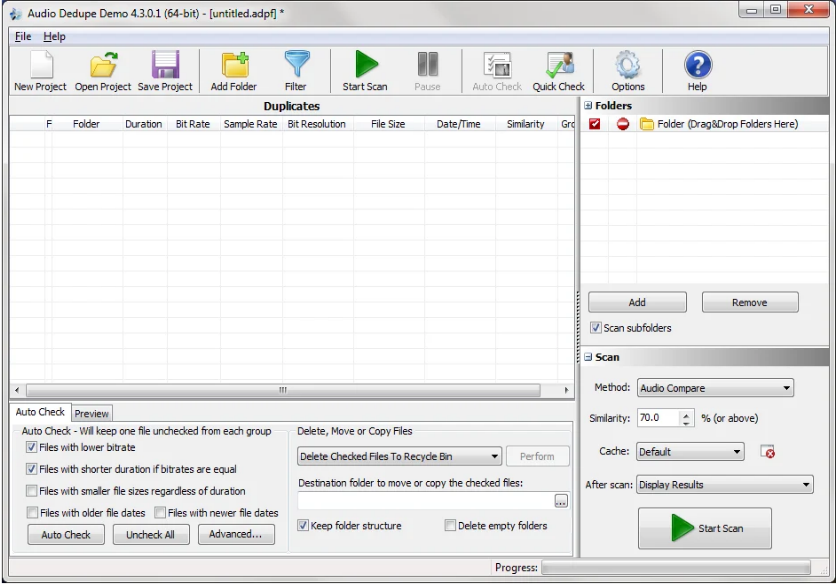Increase Similarity with the up spinner arrow
836x584 pixels.
pyautogui.click(x=687, y=414)
